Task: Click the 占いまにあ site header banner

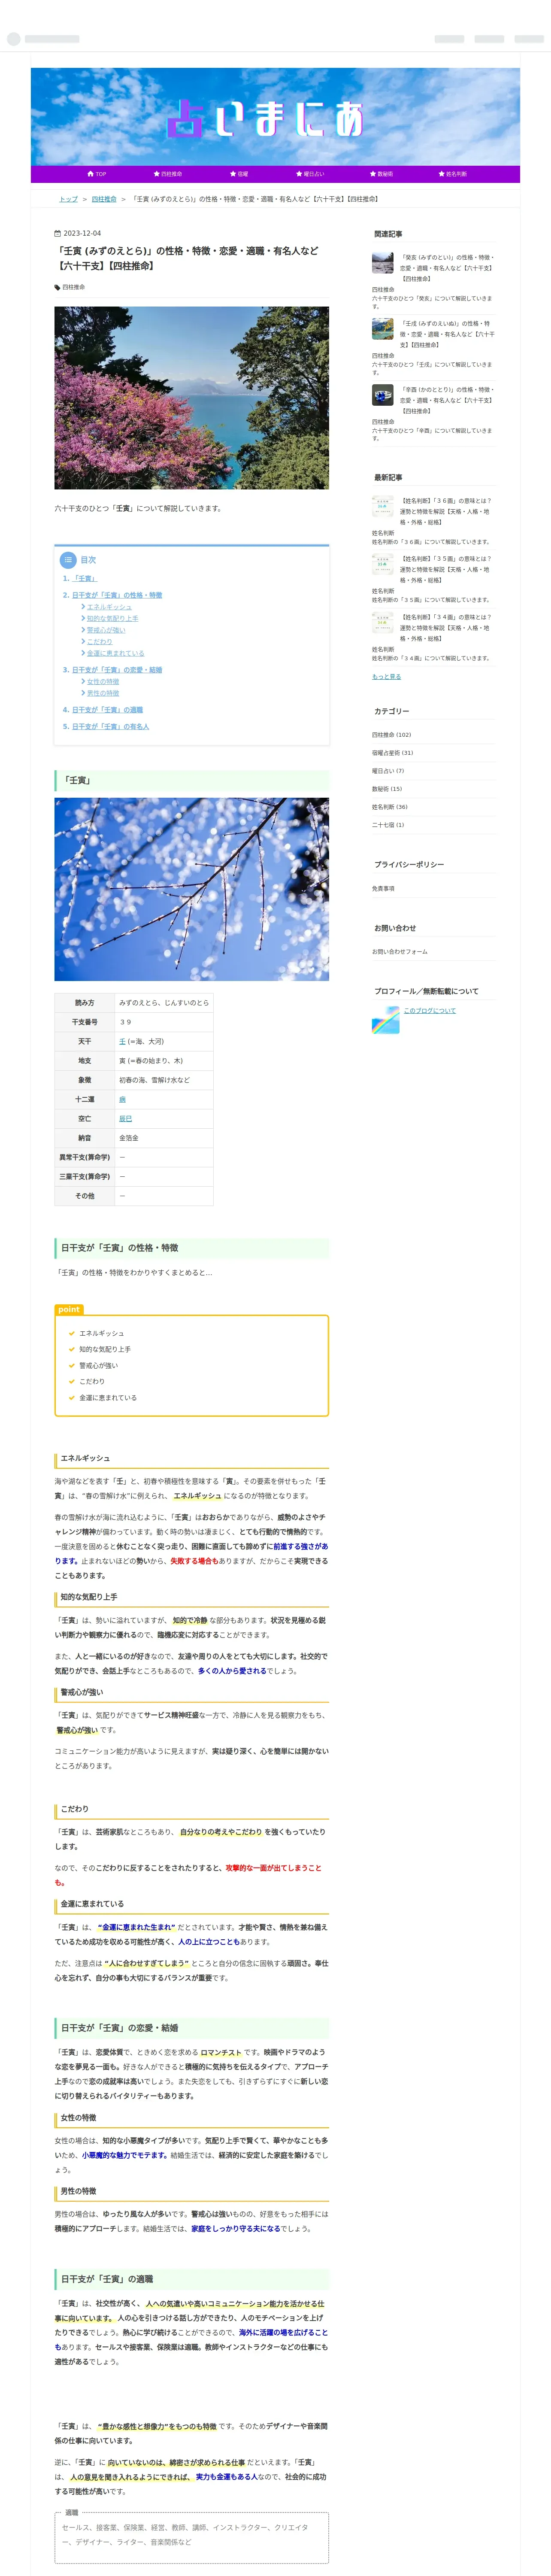Action: pyautogui.click(x=275, y=117)
